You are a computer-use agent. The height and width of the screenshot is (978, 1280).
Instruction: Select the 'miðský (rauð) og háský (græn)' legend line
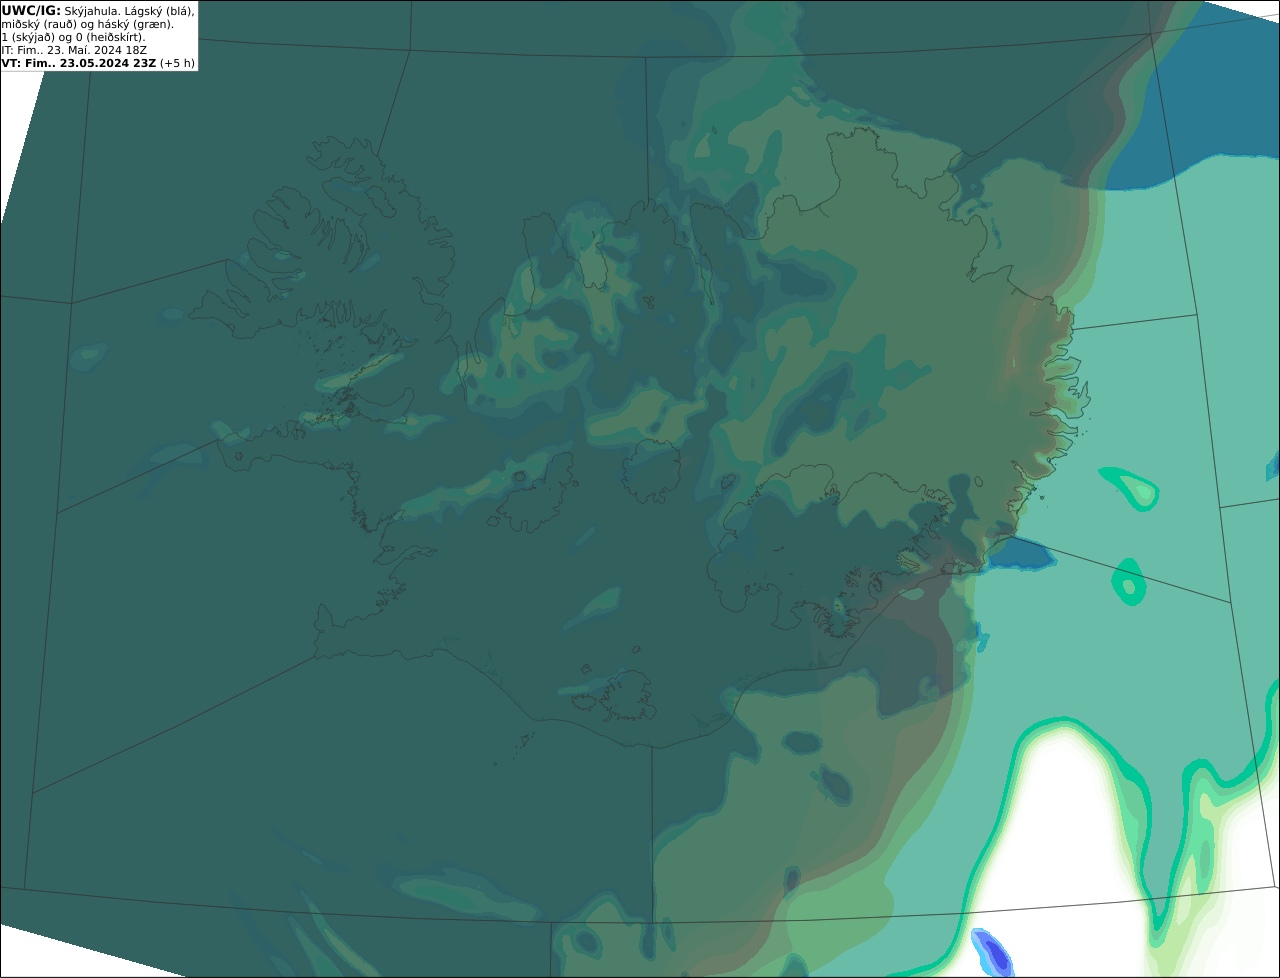point(87,24)
